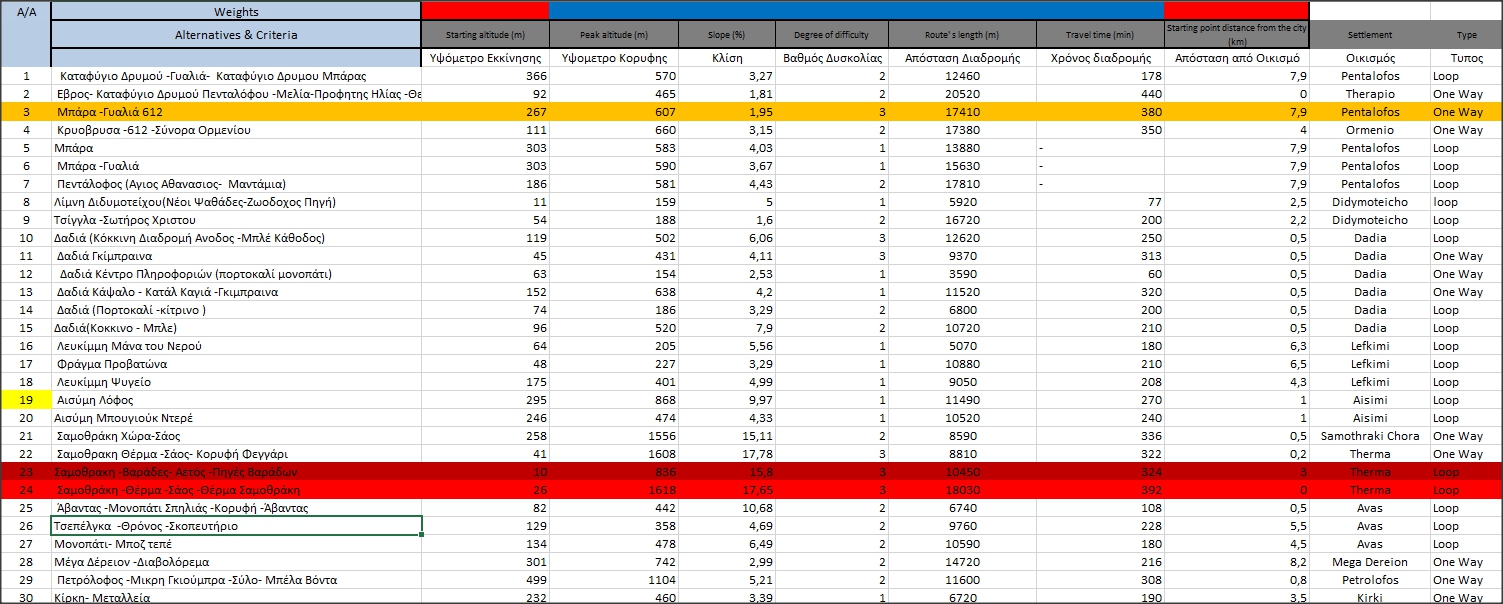Image resolution: width=1503 pixels, height=604 pixels.
Task: Click the red cell above "Starting altitude (m)"
Action: [485, 10]
